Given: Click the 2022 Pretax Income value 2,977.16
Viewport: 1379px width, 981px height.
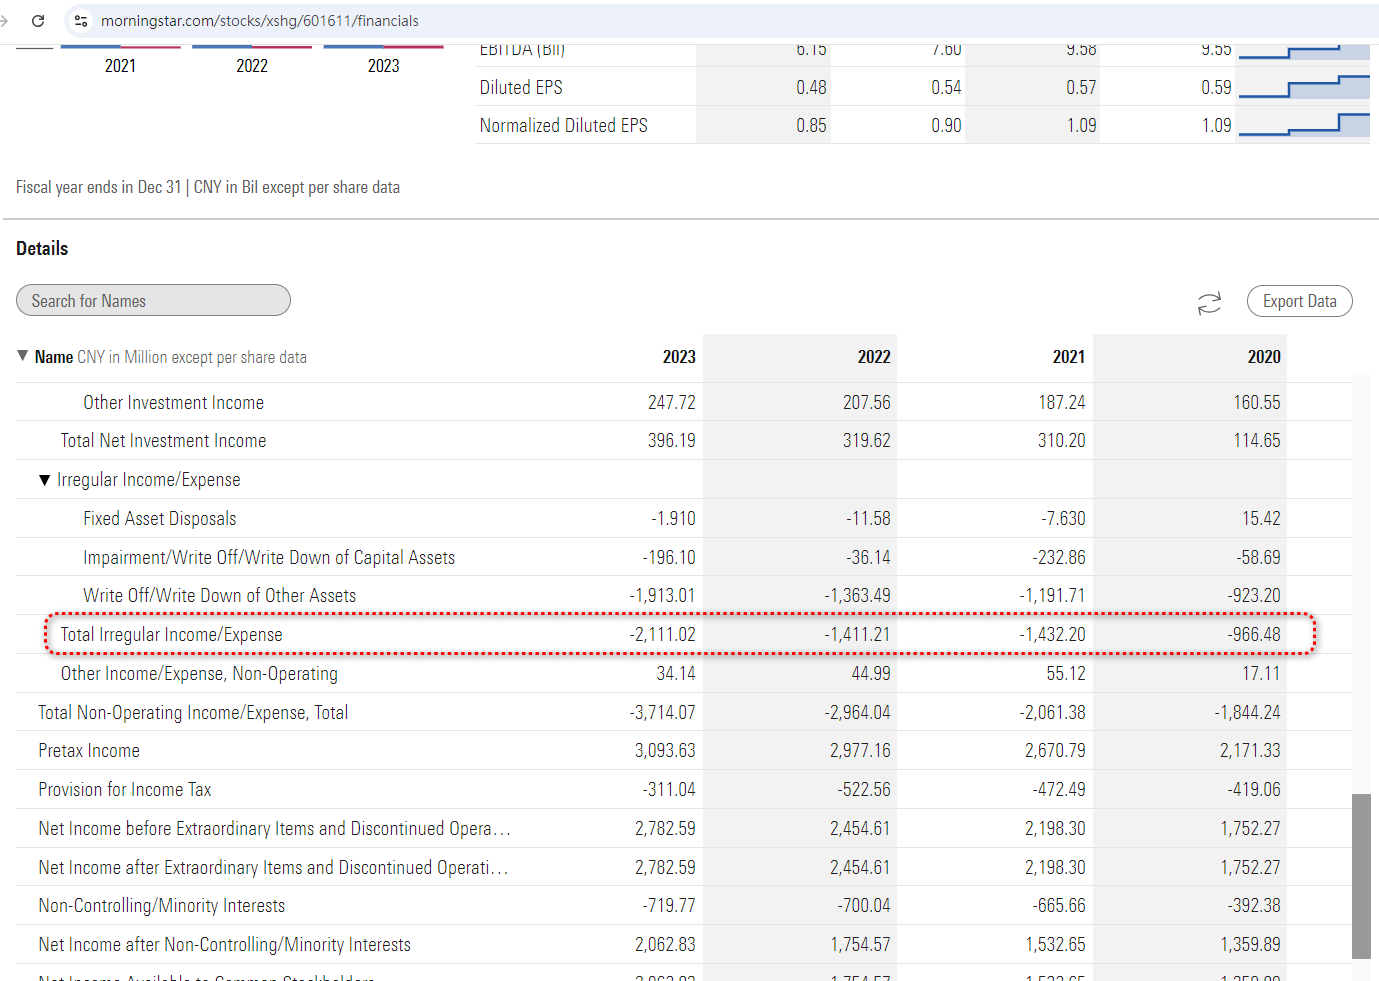Looking at the screenshot, I should 860,751.
